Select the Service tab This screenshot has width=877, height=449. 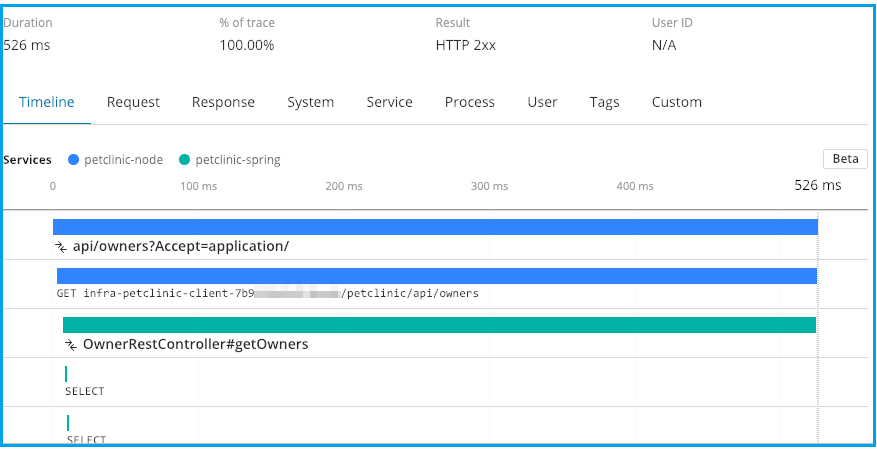click(x=389, y=102)
